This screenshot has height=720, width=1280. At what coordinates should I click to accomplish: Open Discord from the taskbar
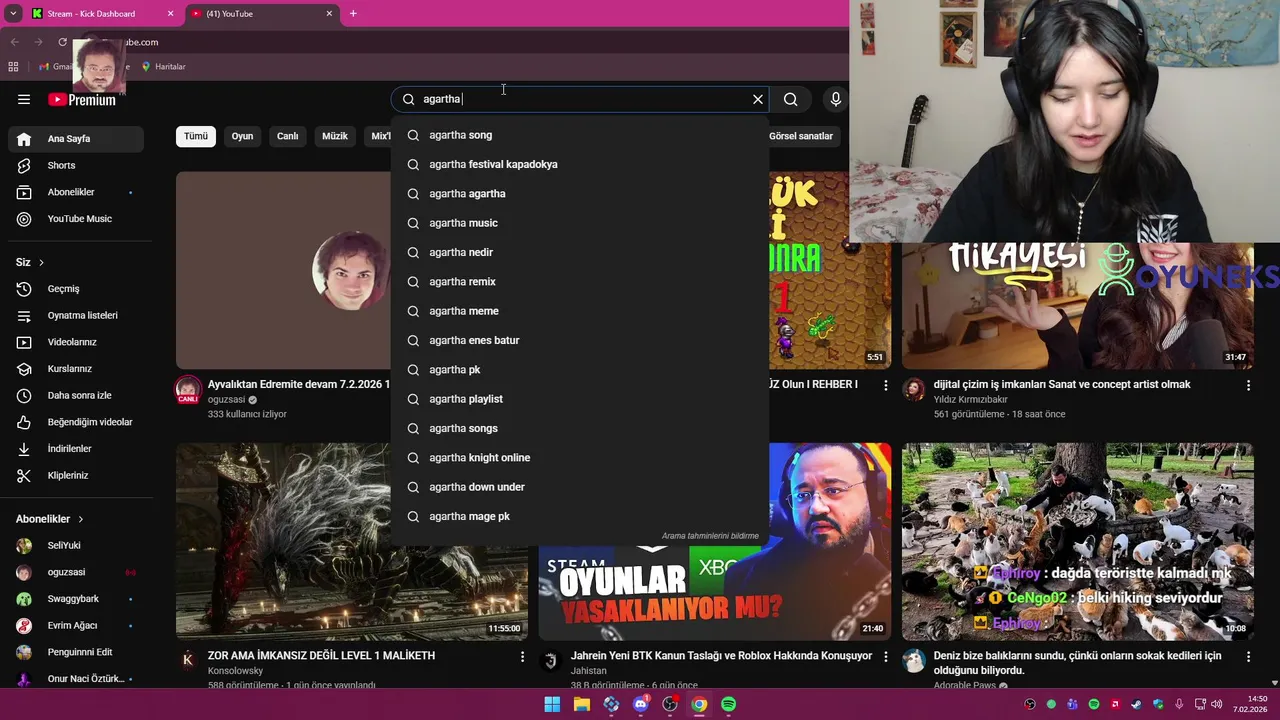pos(641,704)
